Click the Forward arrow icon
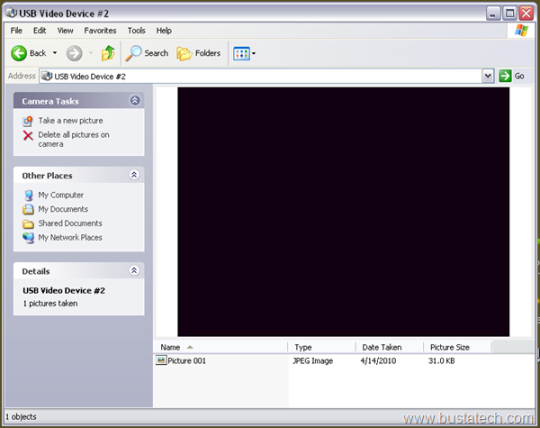This screenshot has height=428, width=540. point(74,53)
